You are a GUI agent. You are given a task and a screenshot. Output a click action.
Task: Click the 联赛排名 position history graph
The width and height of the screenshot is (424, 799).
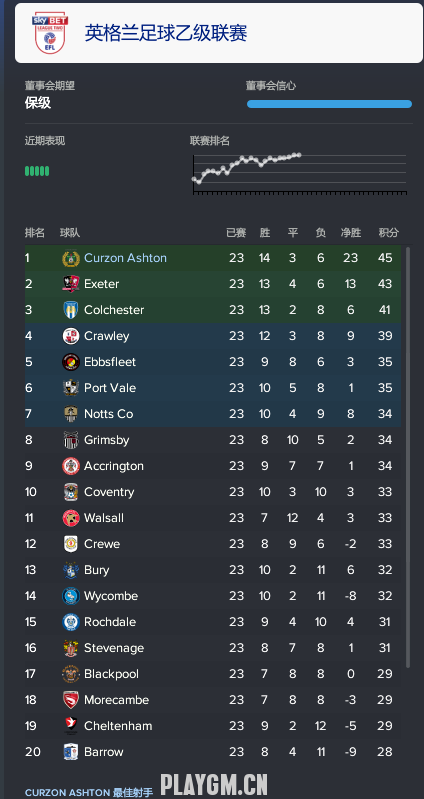(x=300, y=173)
